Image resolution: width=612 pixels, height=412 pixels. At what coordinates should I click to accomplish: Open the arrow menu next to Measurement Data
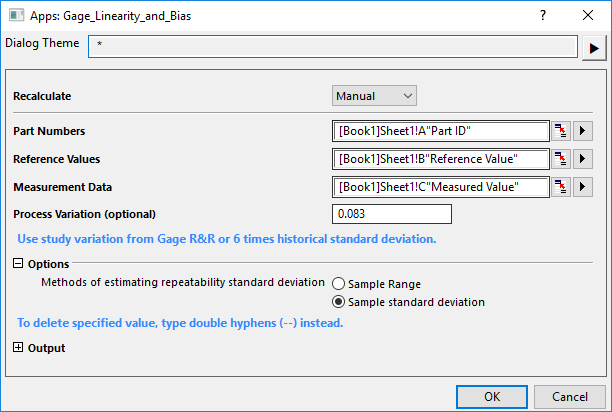click(584, 187)
